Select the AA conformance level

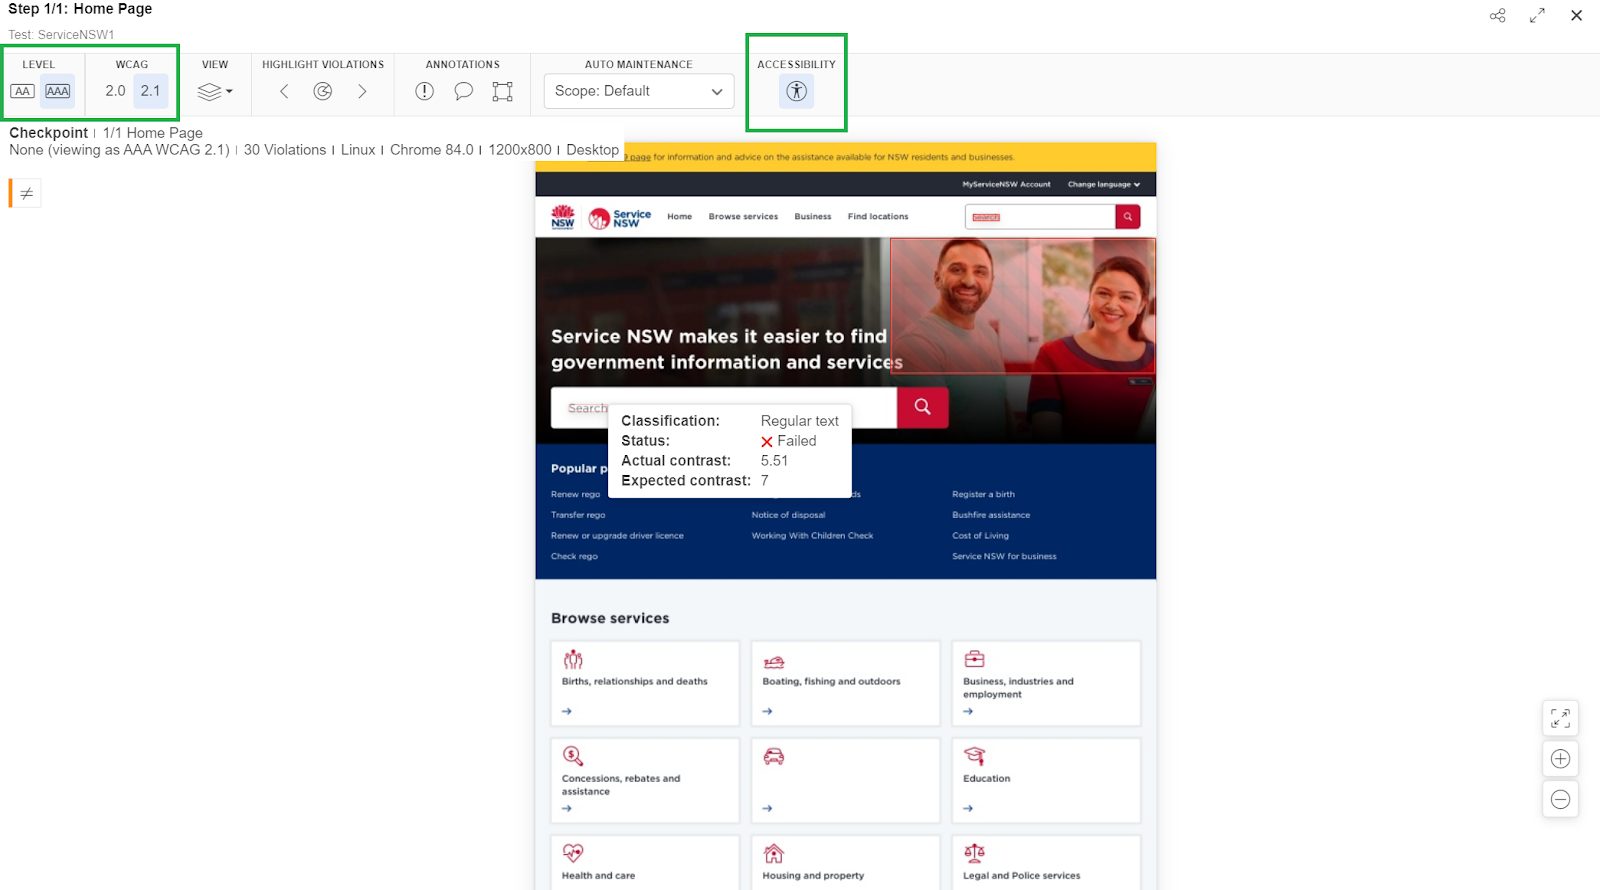coord(22,91)
